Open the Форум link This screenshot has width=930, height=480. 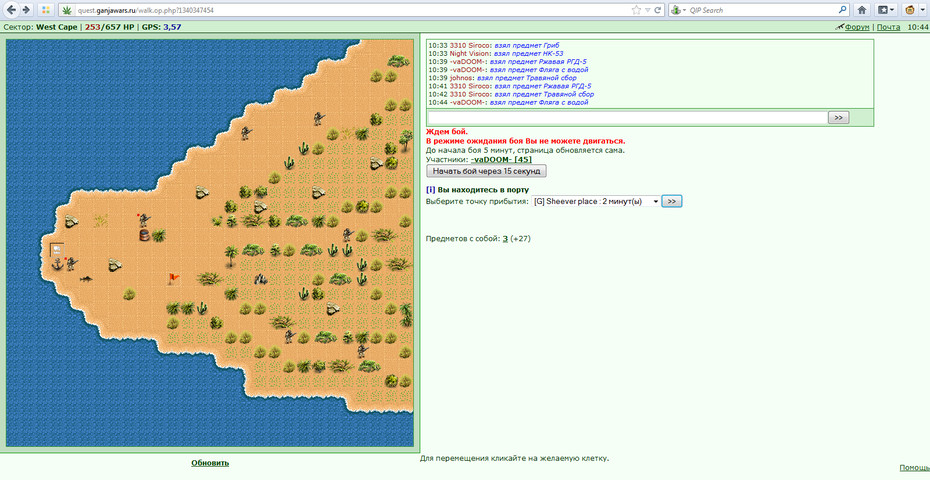tap(857, 27)
